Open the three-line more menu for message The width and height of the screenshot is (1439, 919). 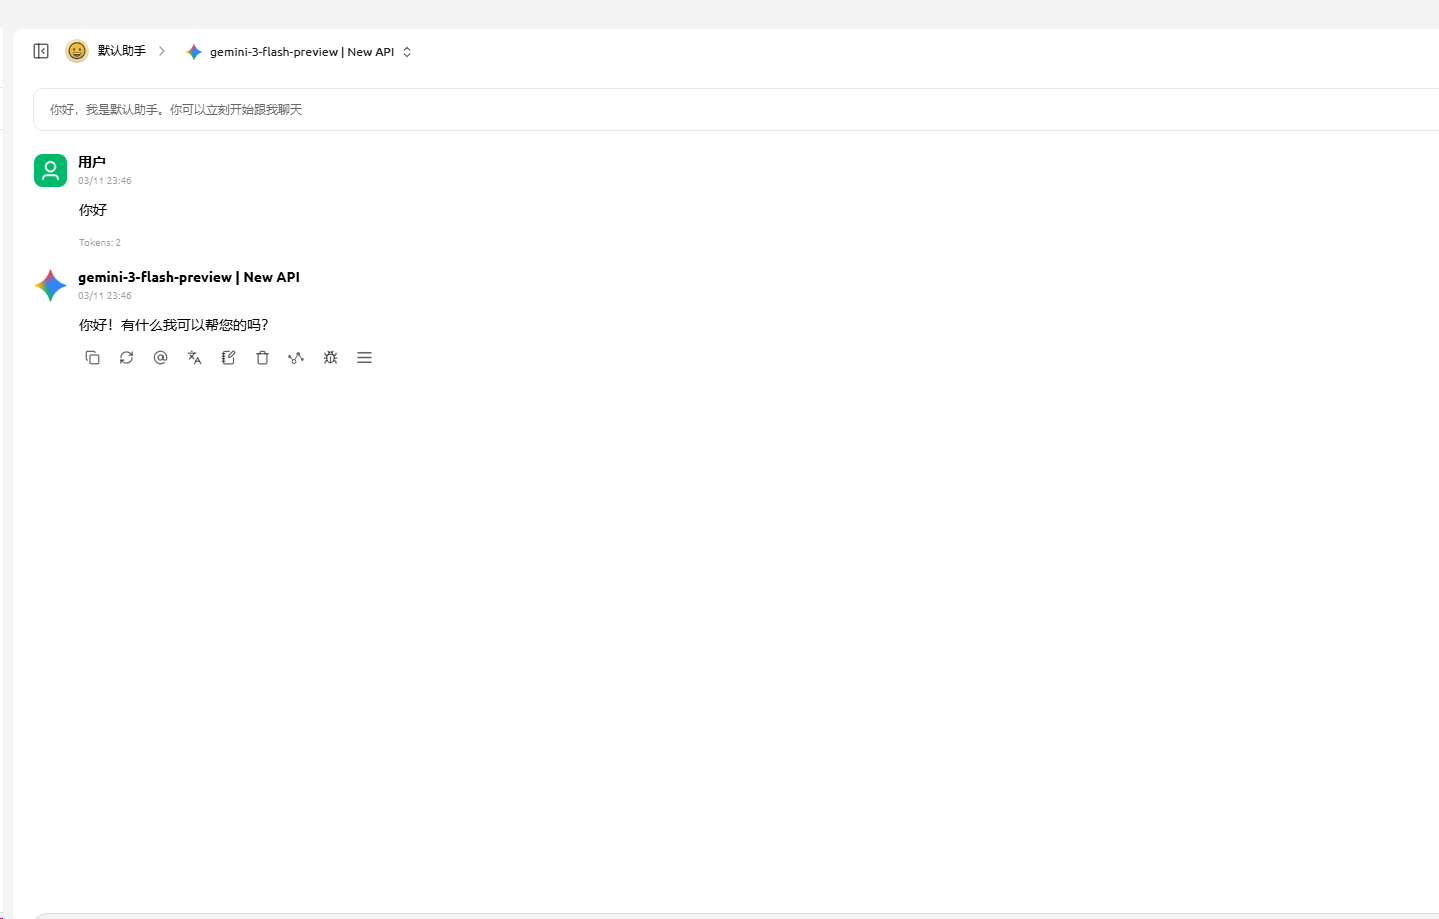coord(364,358)
